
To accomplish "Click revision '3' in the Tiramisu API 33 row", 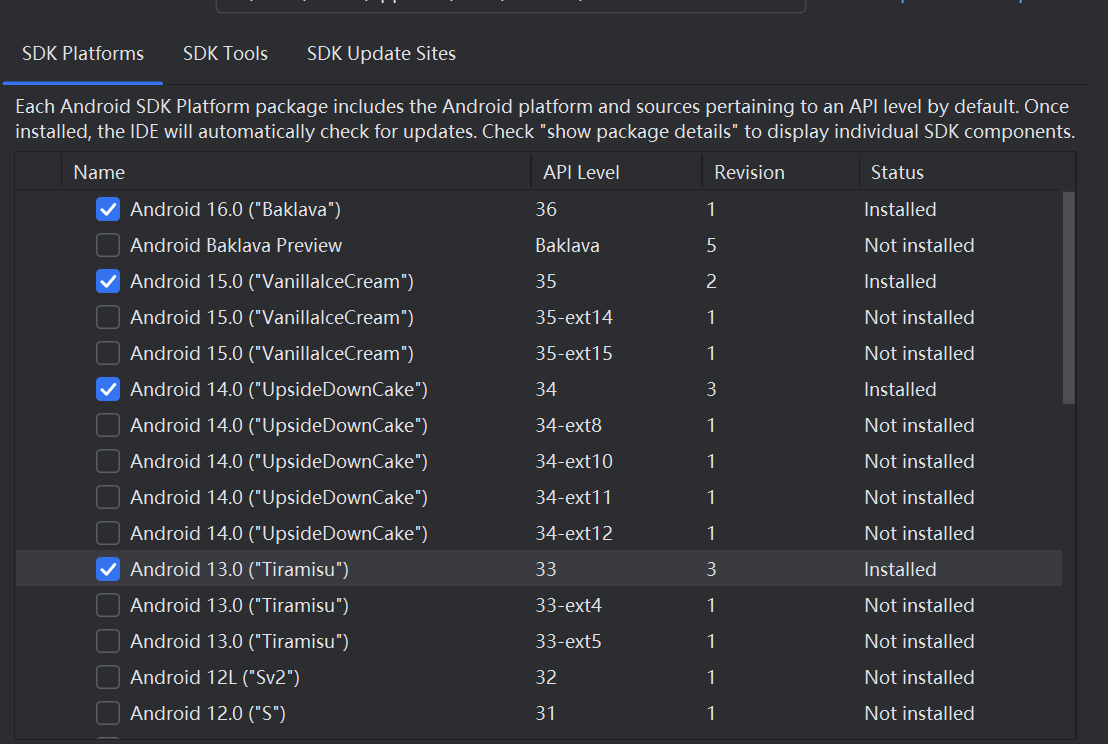I will [711, 569].
